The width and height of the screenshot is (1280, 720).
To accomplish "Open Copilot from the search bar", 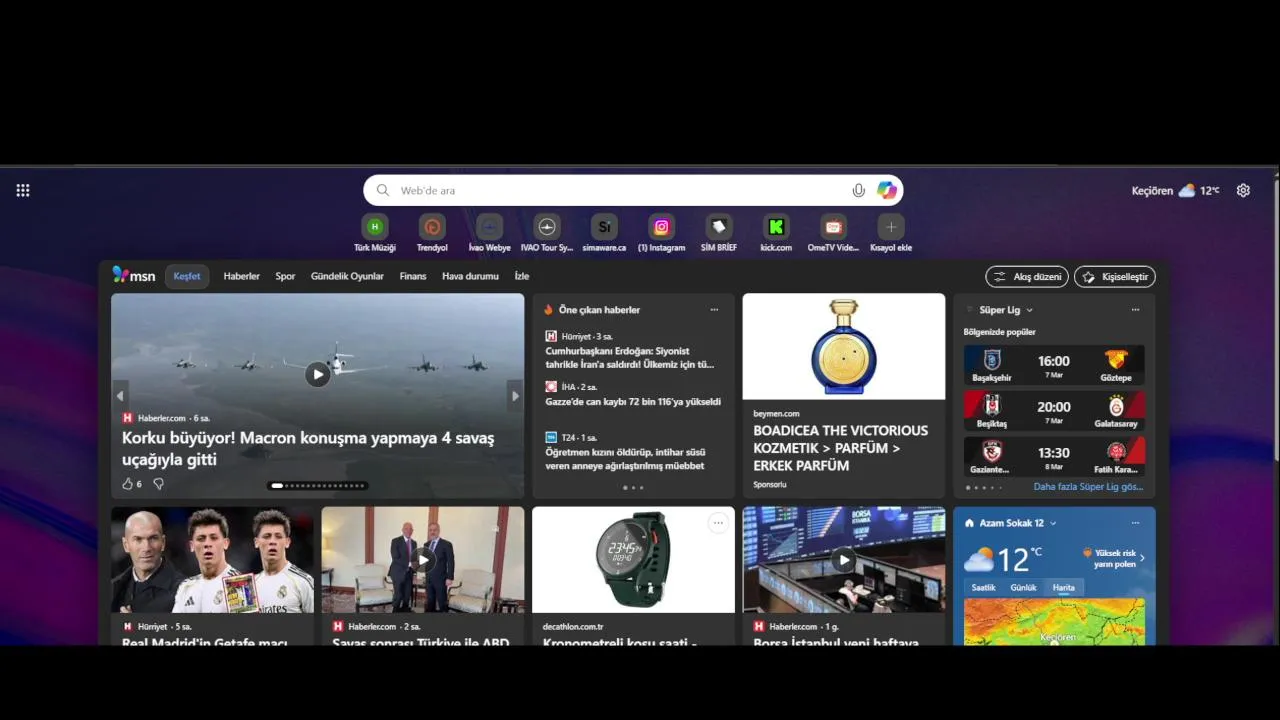I will tap(887, 190).
